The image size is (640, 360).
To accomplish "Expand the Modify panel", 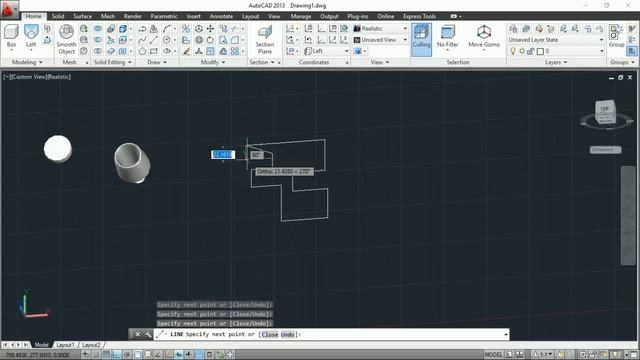I will (213, 62).
